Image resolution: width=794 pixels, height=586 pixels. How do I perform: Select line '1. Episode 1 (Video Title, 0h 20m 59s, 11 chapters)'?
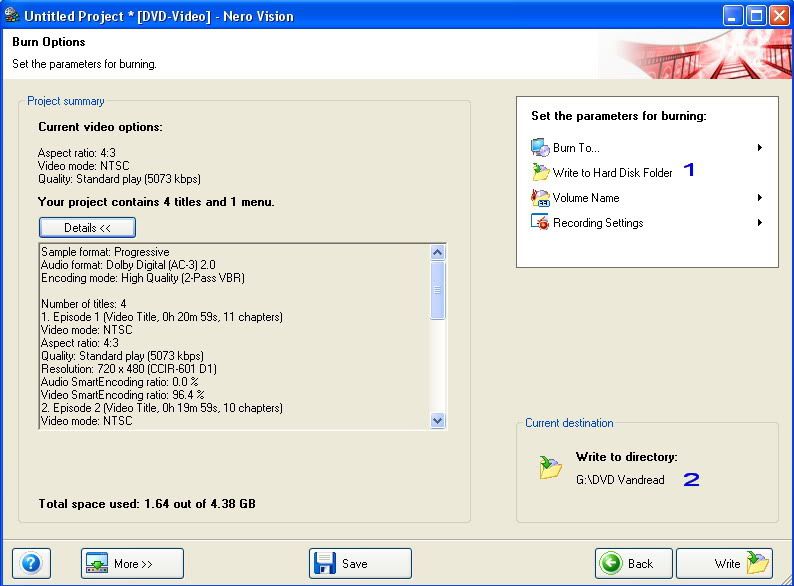(x=162, y=317)
